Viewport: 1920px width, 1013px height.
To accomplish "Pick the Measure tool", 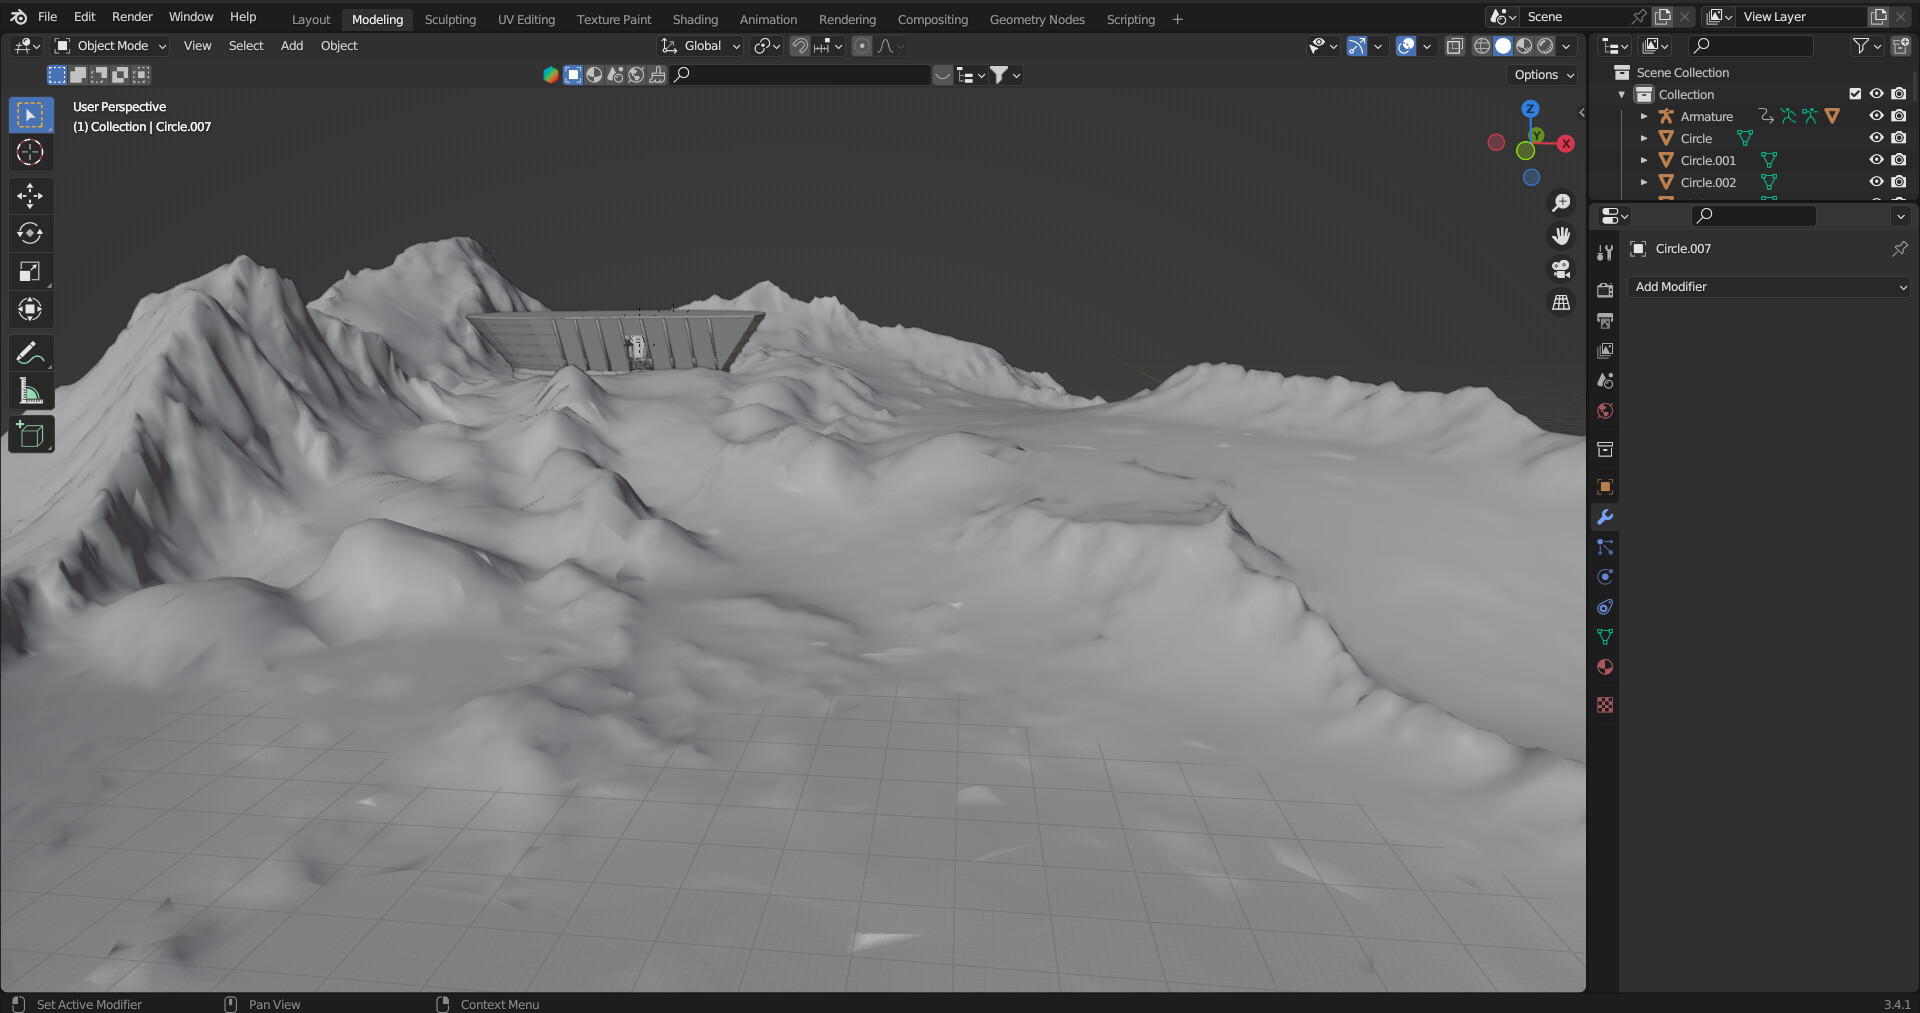I will pyautogui.click(x=30, y=392).
